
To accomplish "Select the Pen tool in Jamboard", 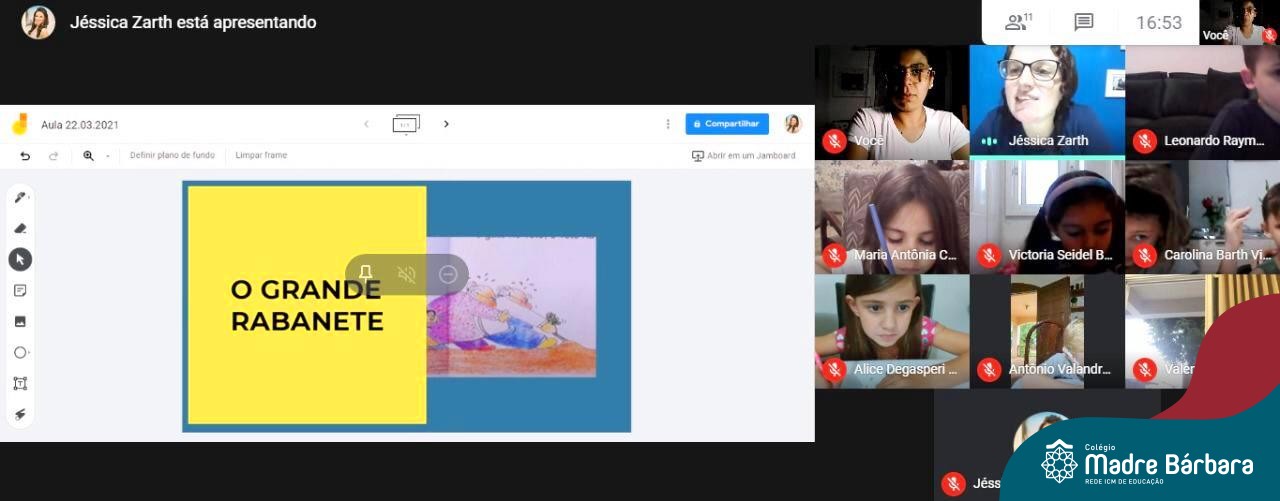I will [20, 198].
